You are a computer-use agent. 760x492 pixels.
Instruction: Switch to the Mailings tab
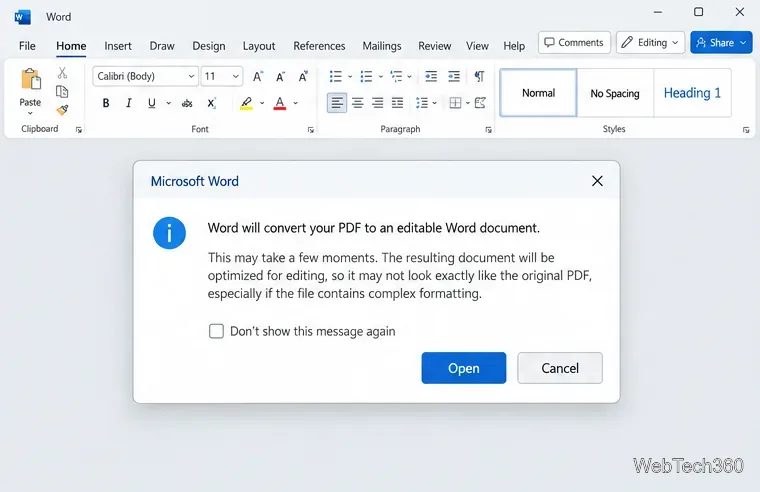(382, 46)
